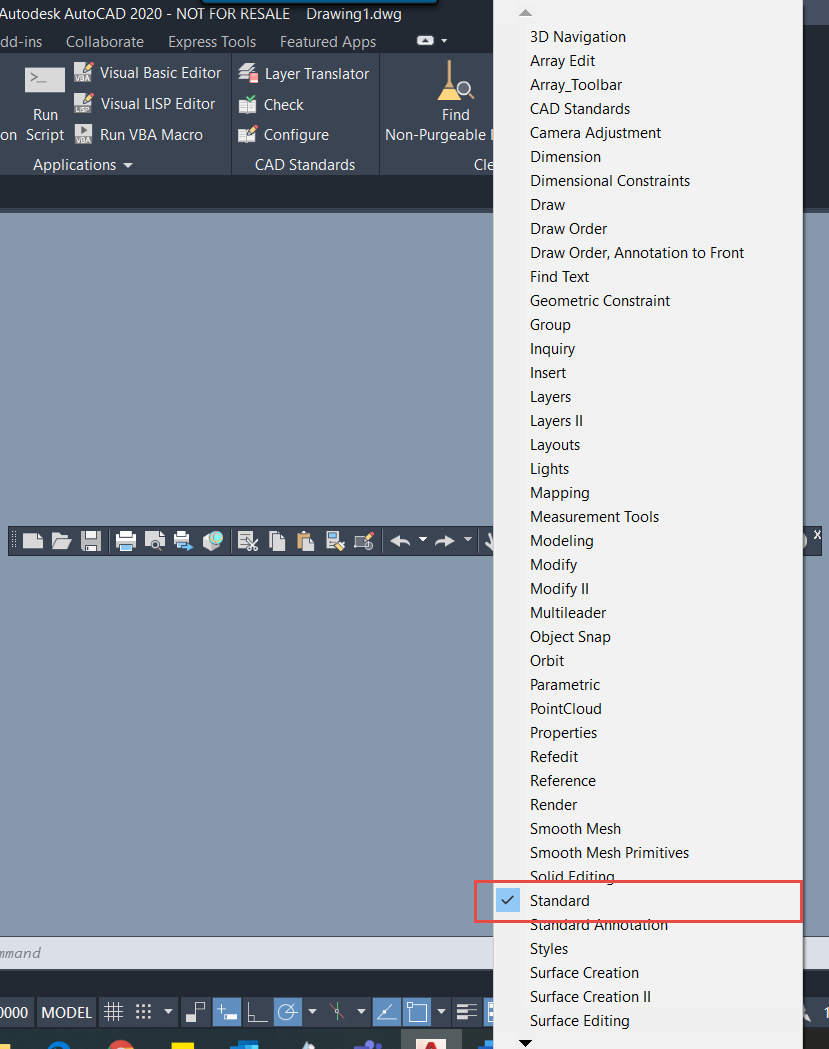
Task: Open the Save drawing icon on the Standard toolbar
Action: coord(91,540)
